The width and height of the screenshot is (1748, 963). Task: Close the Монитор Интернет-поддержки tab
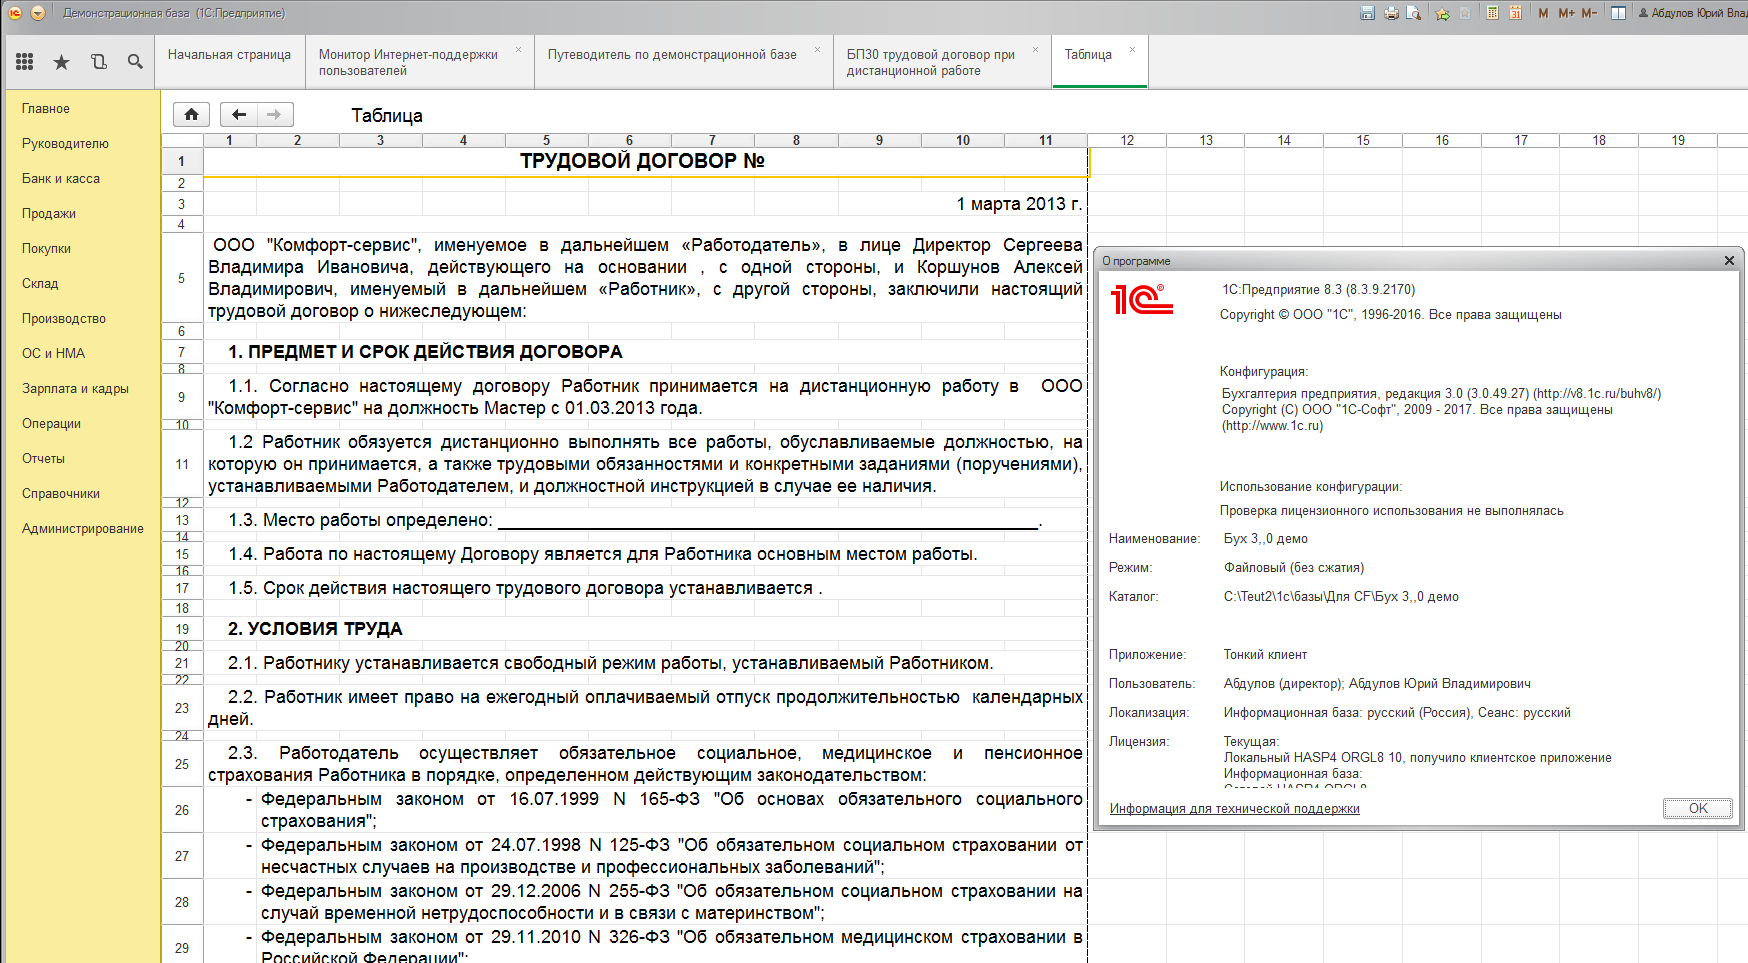518,49
